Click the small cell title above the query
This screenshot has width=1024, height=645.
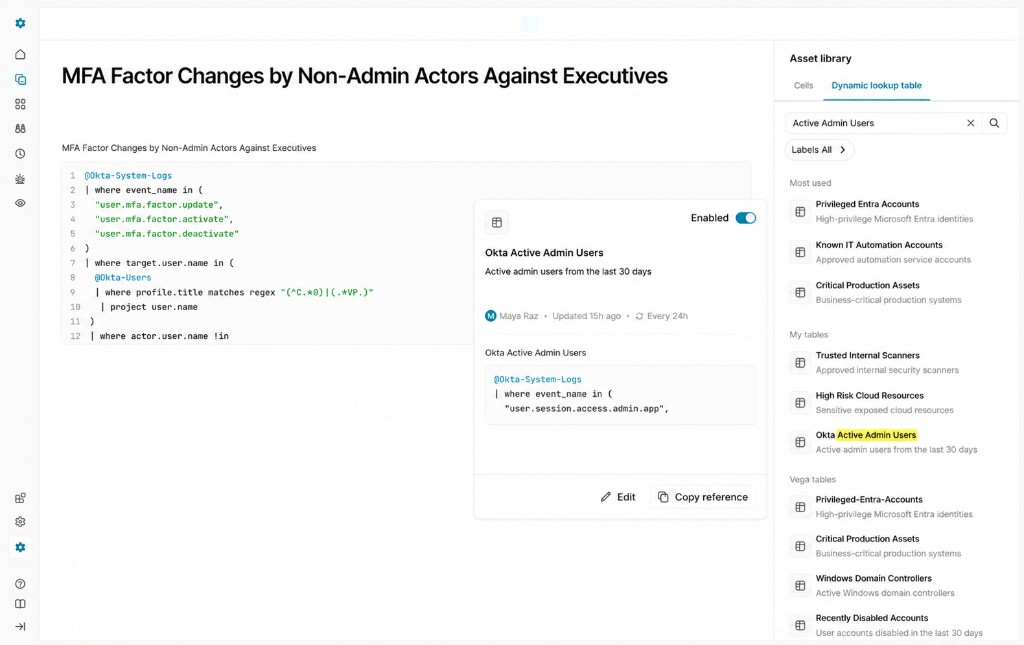point(189,148)
